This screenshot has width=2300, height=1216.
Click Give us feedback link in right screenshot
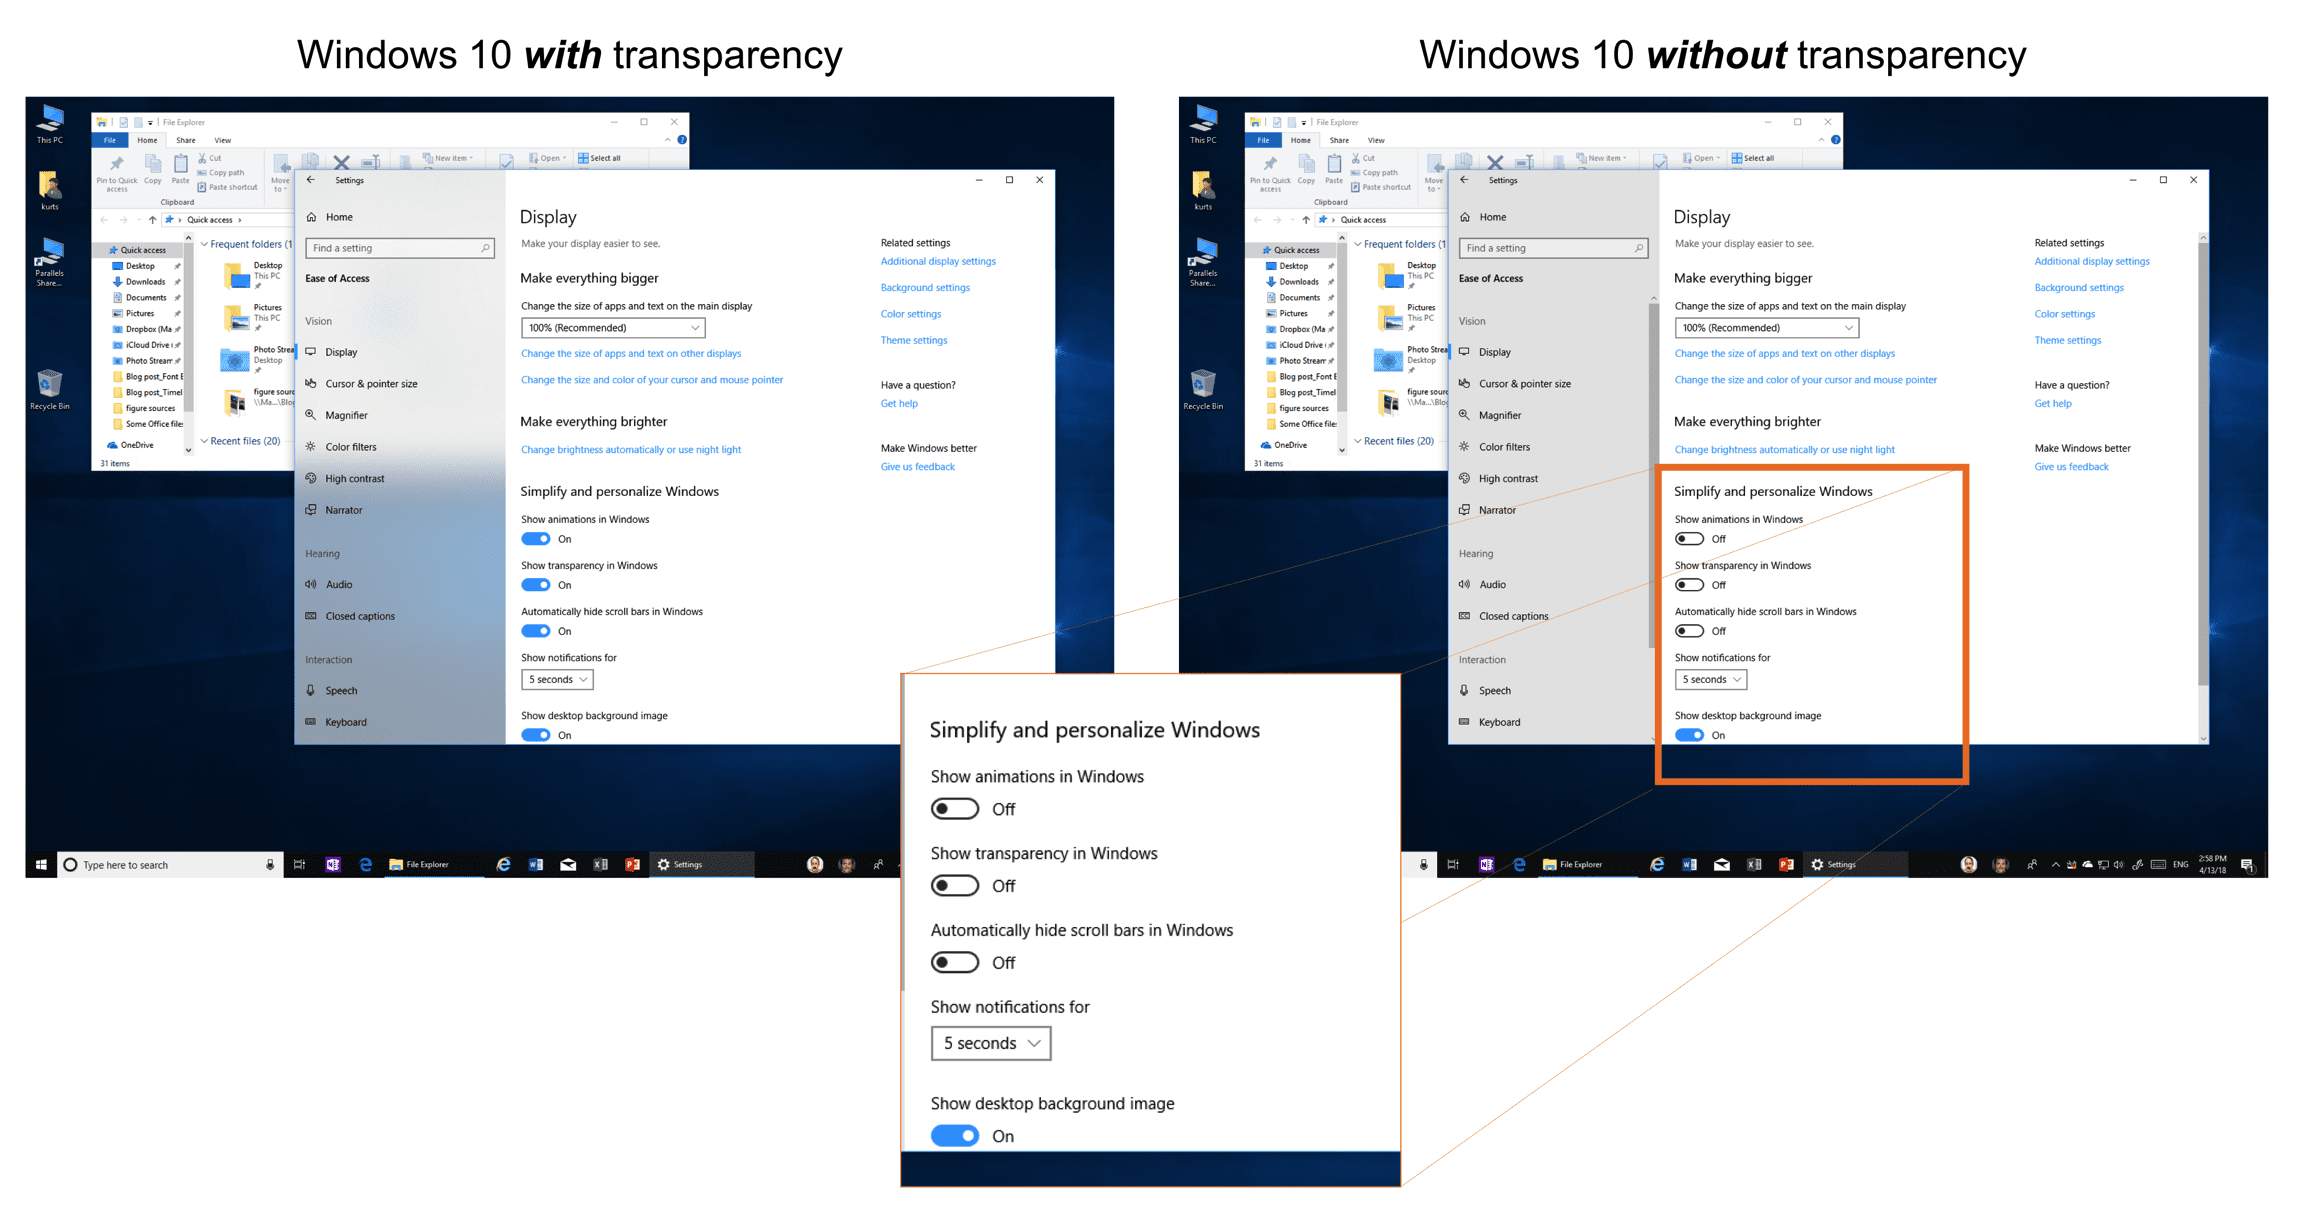point(2070,467)
